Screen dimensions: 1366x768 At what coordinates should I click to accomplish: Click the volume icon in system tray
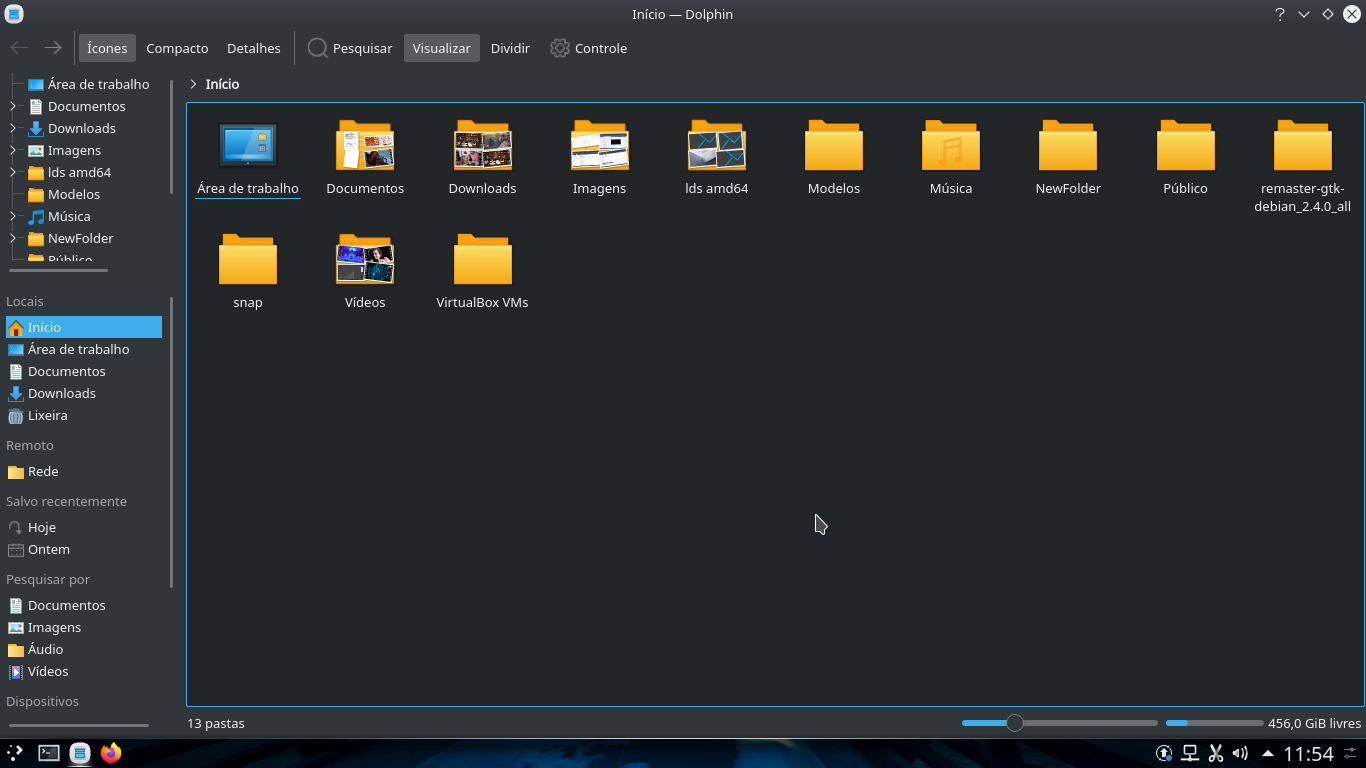click(x=1240, y=752)
